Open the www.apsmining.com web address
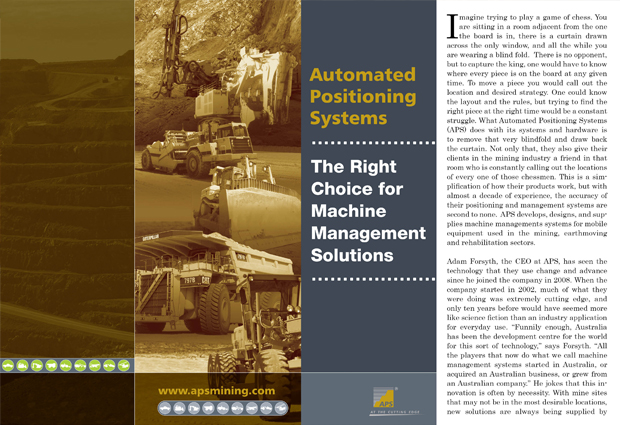620x425 pixels. (217, 391)
